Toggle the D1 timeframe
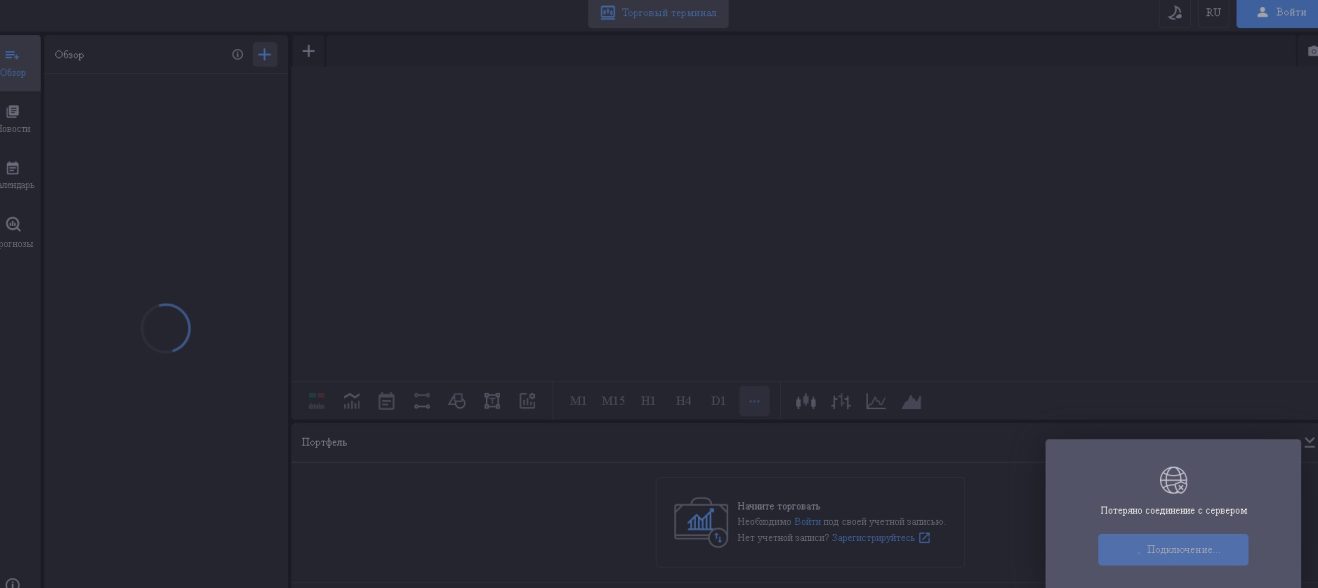Screen dimensions: 1318x588 pyautogui.click(x=718, y=401)
